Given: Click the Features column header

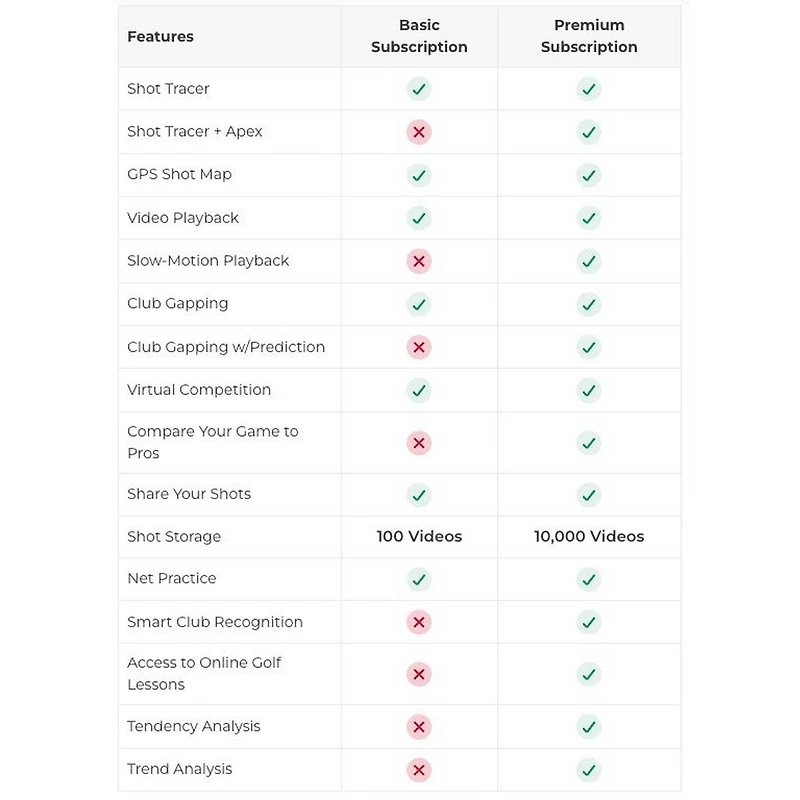Looking at the screenshot, I should coord(160,37).
